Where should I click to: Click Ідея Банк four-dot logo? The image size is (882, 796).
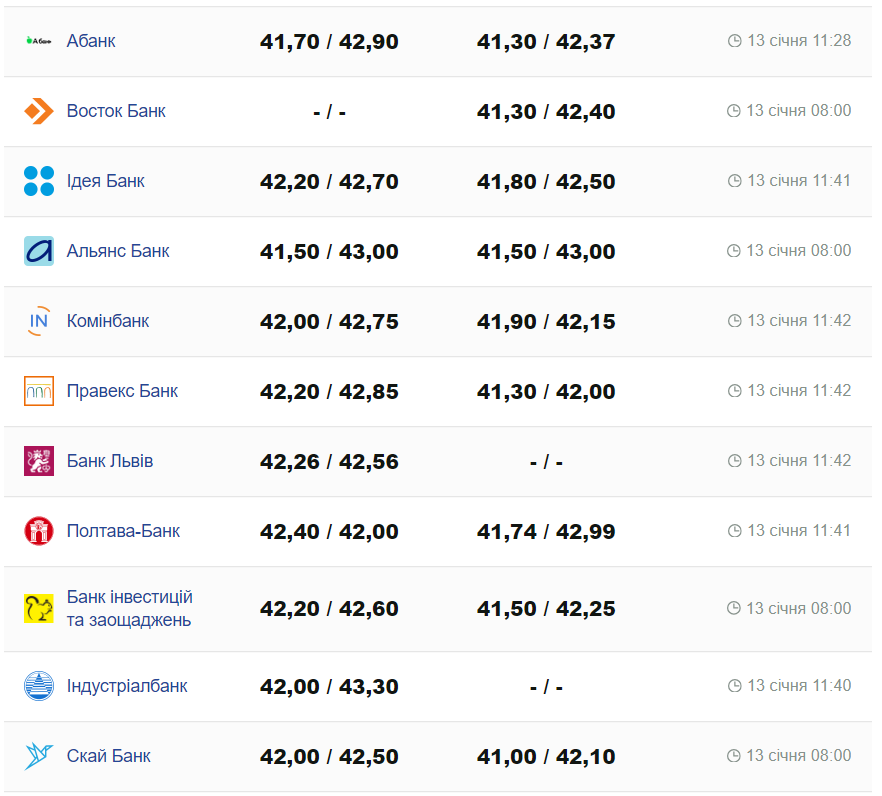tap(39, 181)
